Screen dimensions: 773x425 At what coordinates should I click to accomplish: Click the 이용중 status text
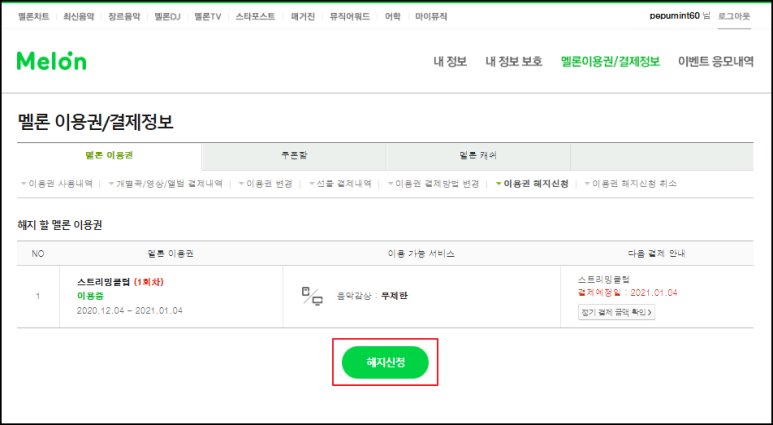tap(90, 296)
